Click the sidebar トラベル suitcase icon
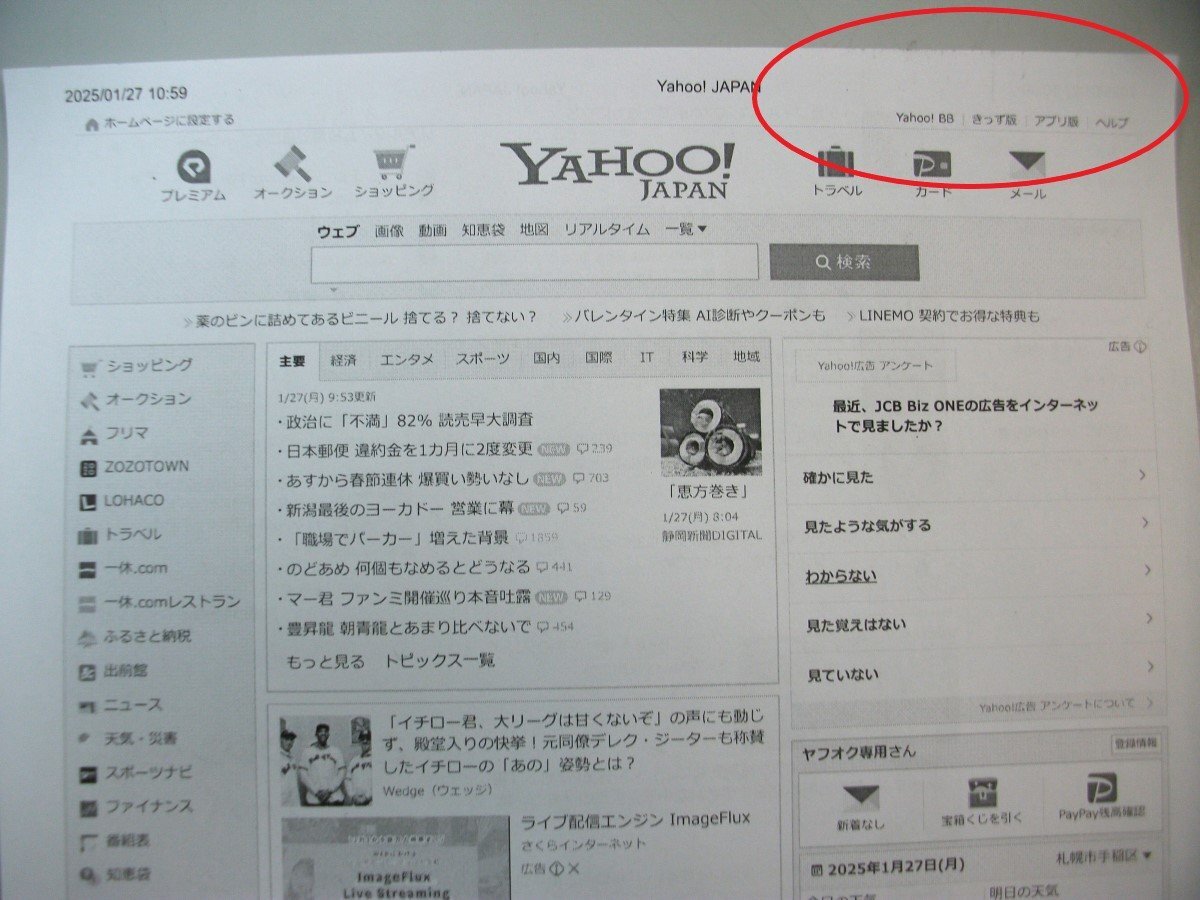 coord(88,536)
